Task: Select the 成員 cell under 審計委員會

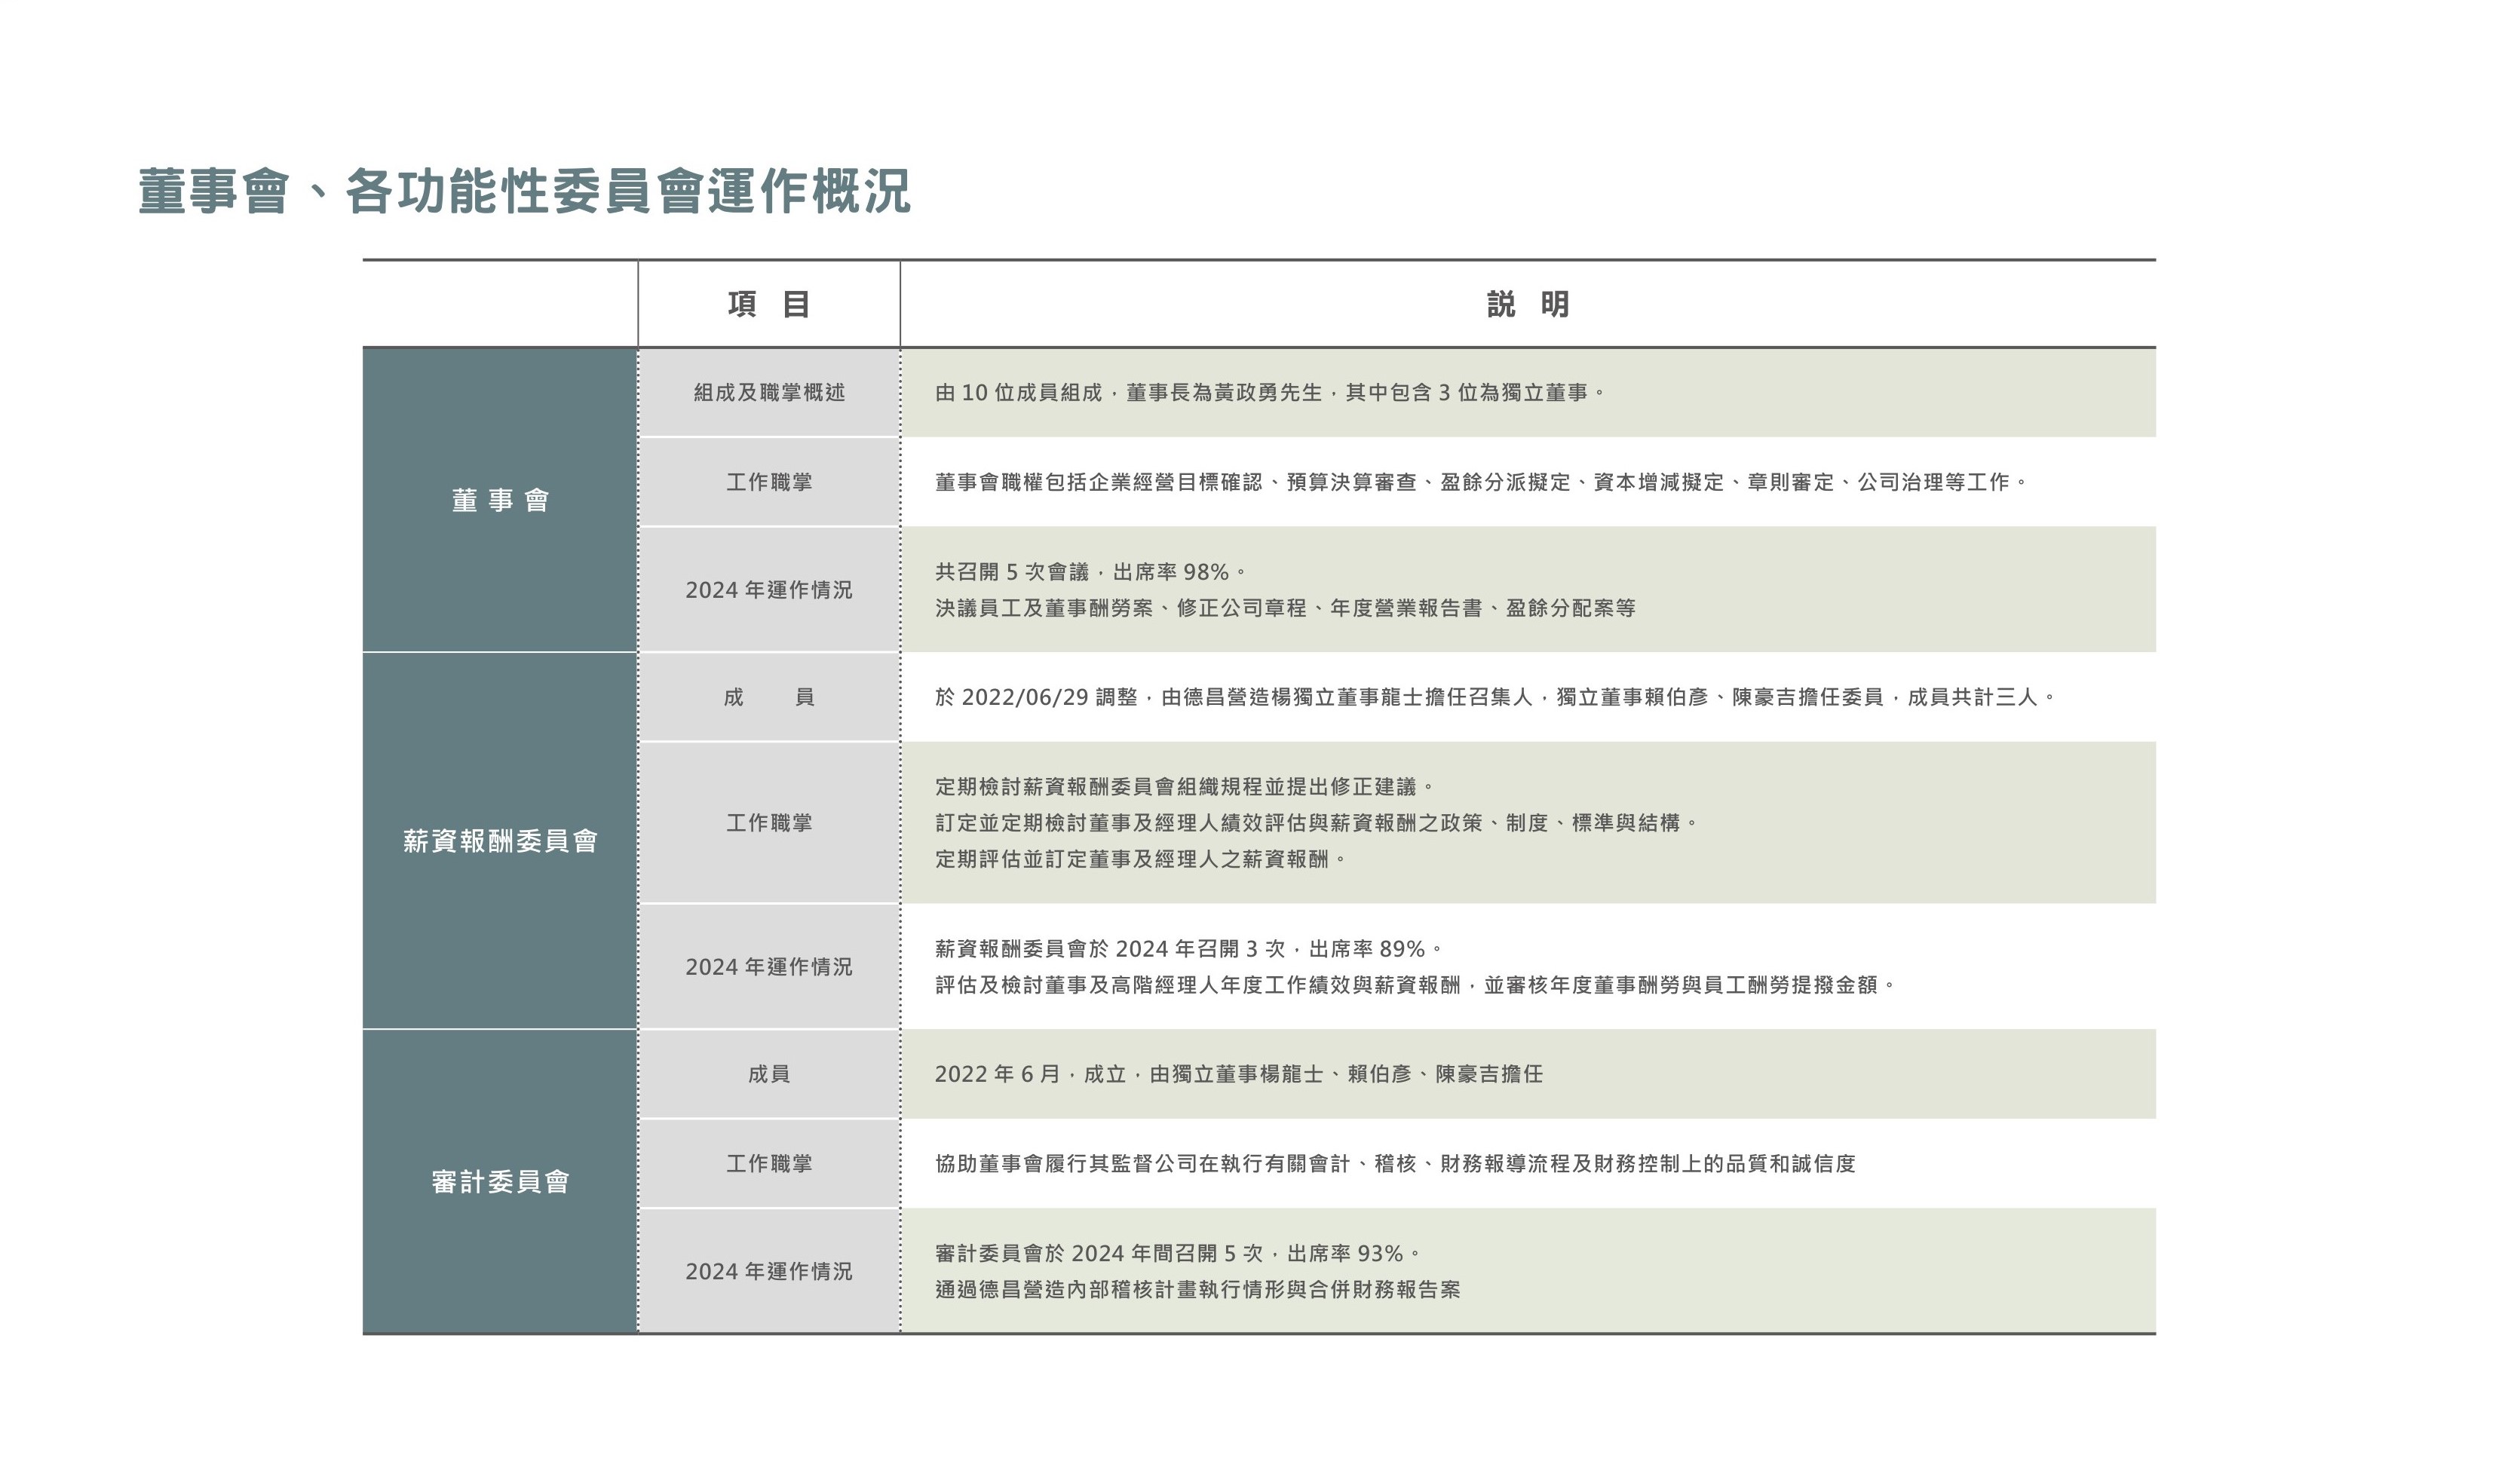Action: [x=768, y=1074]
